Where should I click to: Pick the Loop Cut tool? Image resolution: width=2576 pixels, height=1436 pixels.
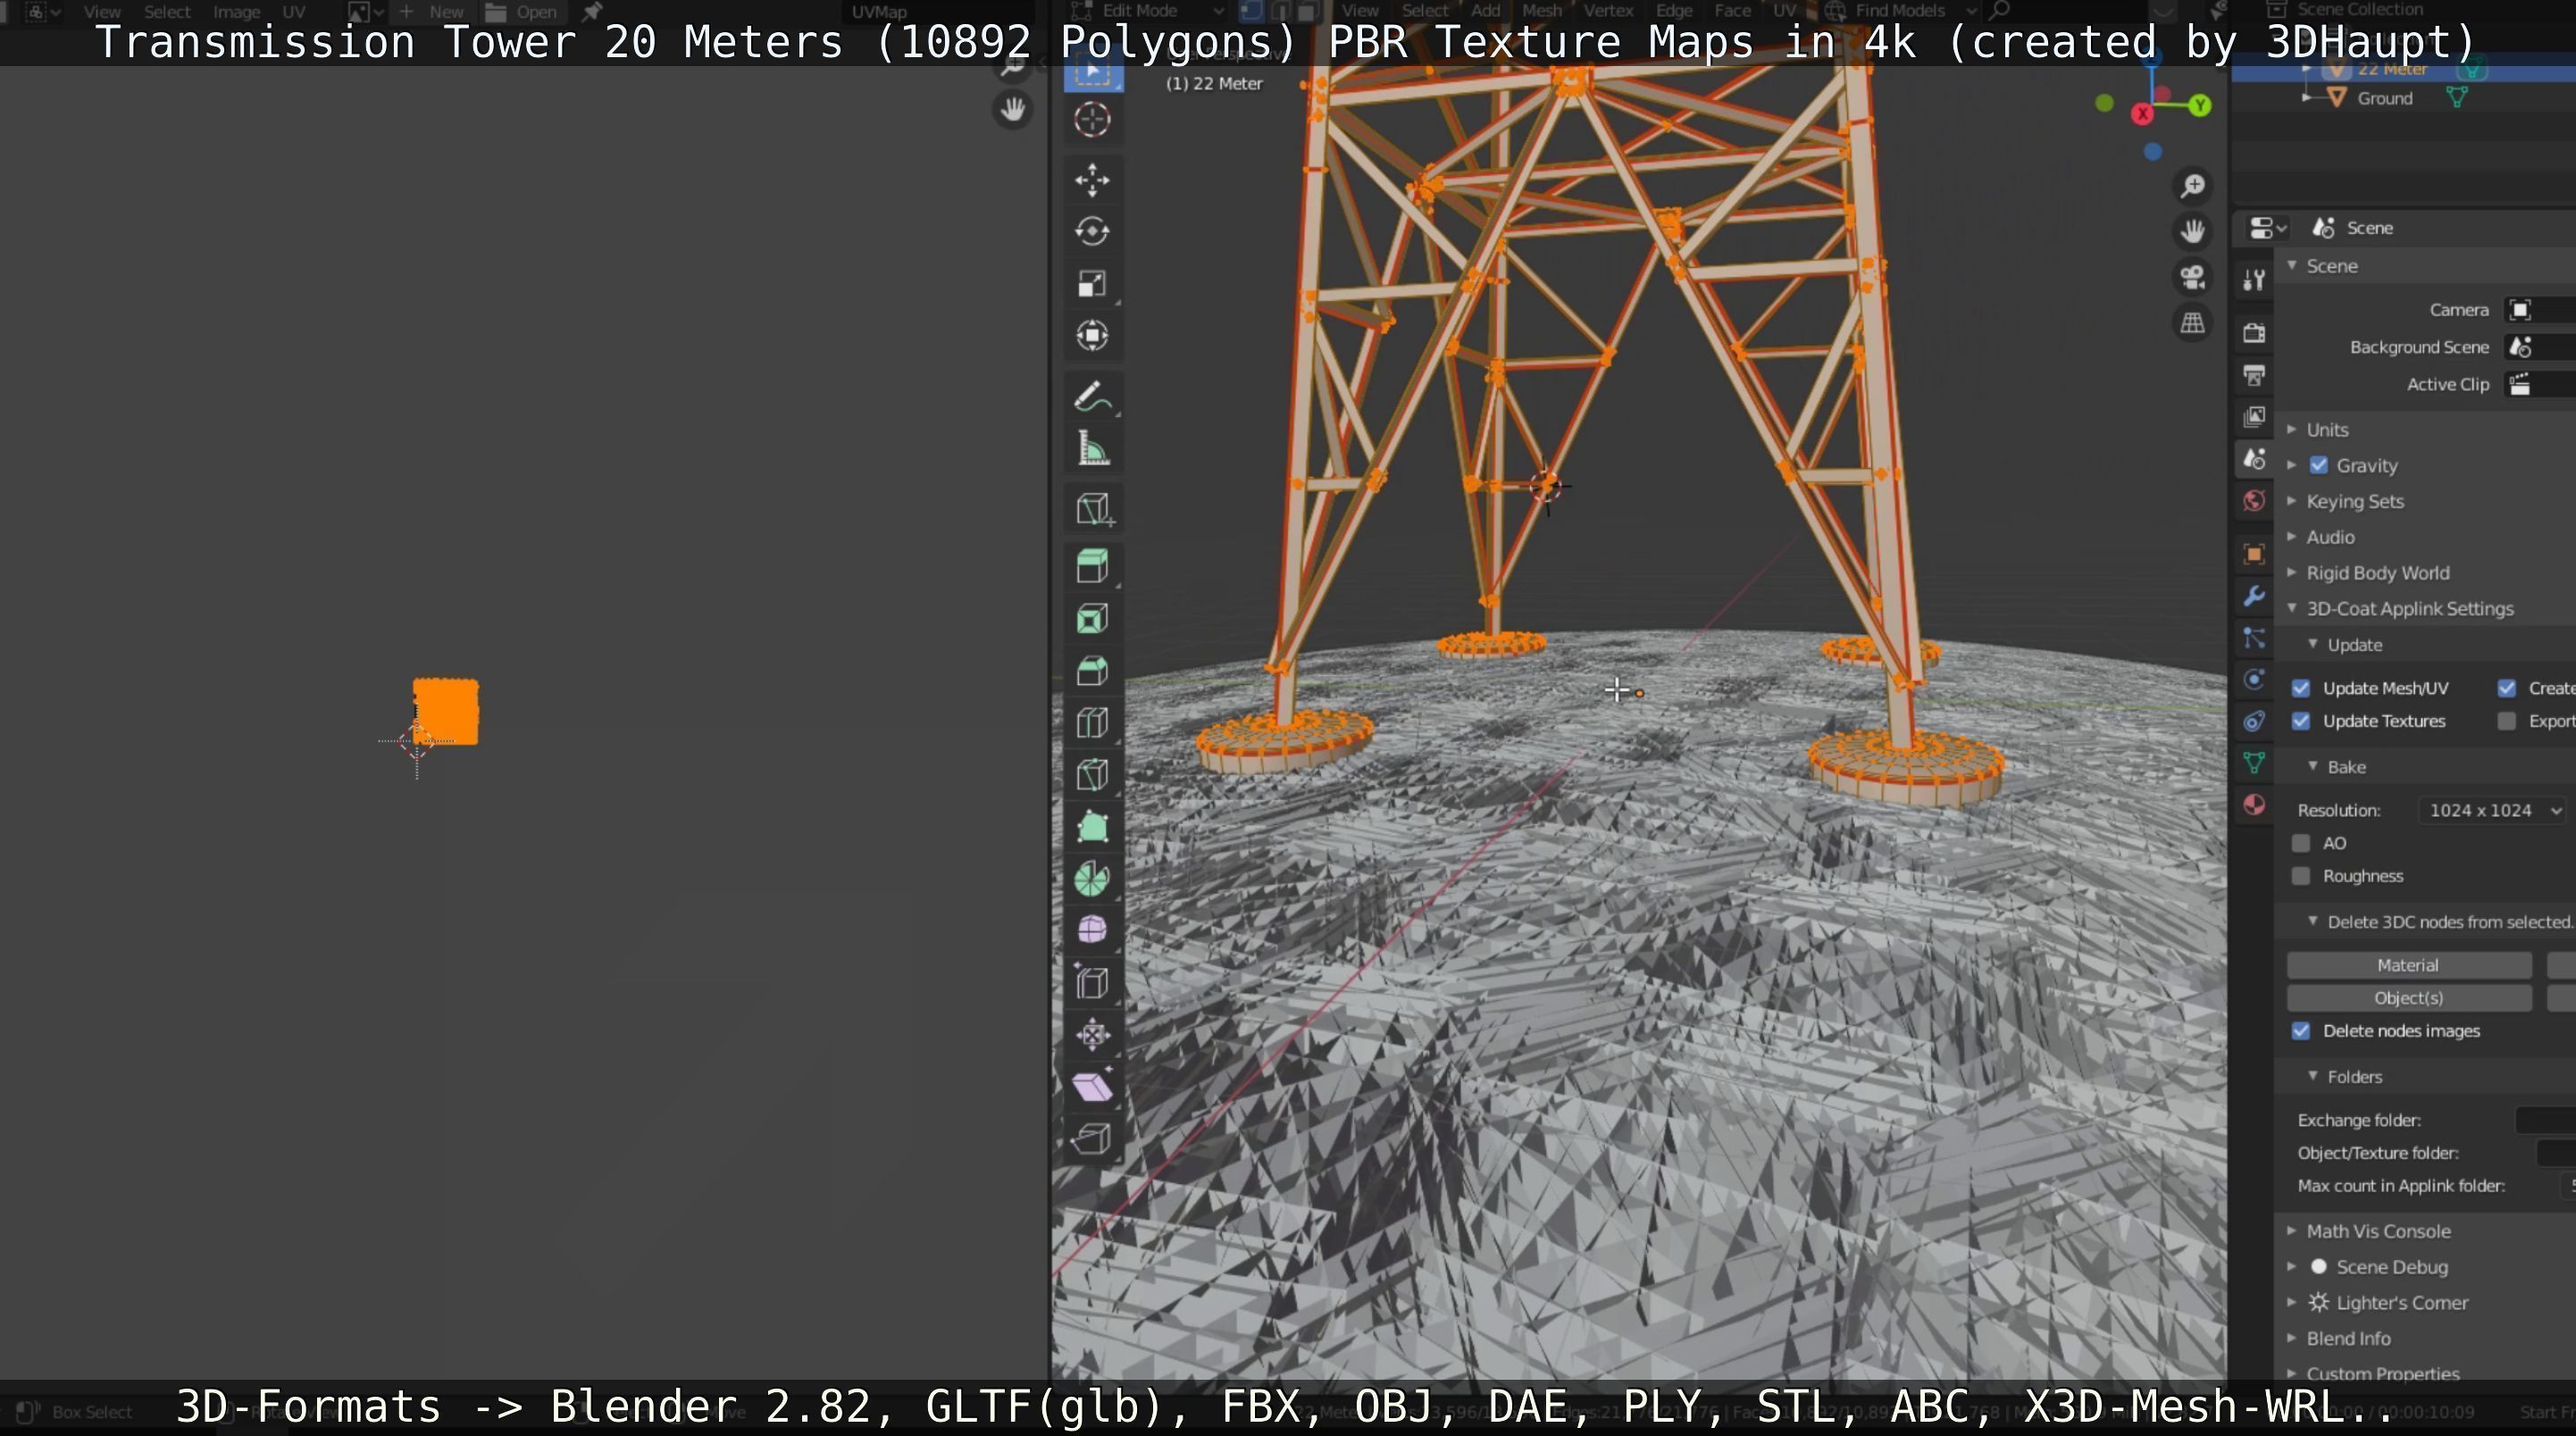(1092, 723)
